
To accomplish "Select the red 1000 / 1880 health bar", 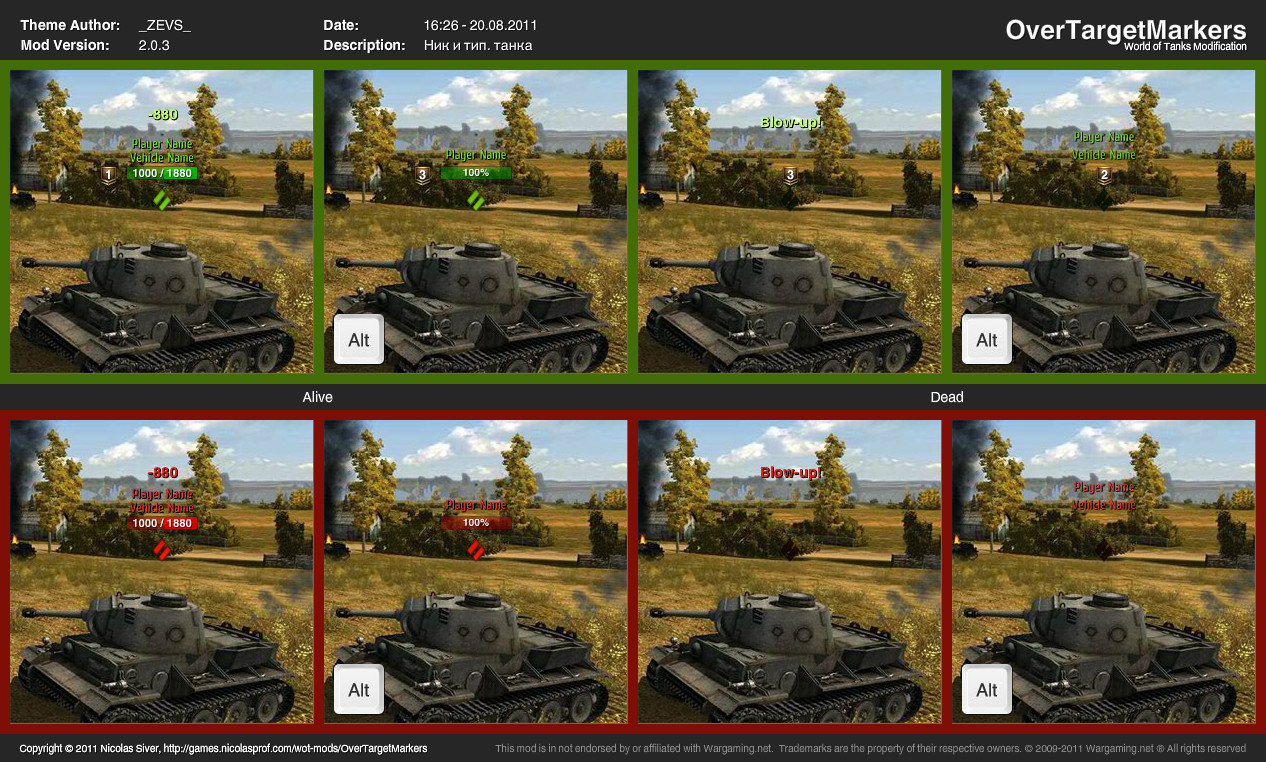I will tap(162, 523).
